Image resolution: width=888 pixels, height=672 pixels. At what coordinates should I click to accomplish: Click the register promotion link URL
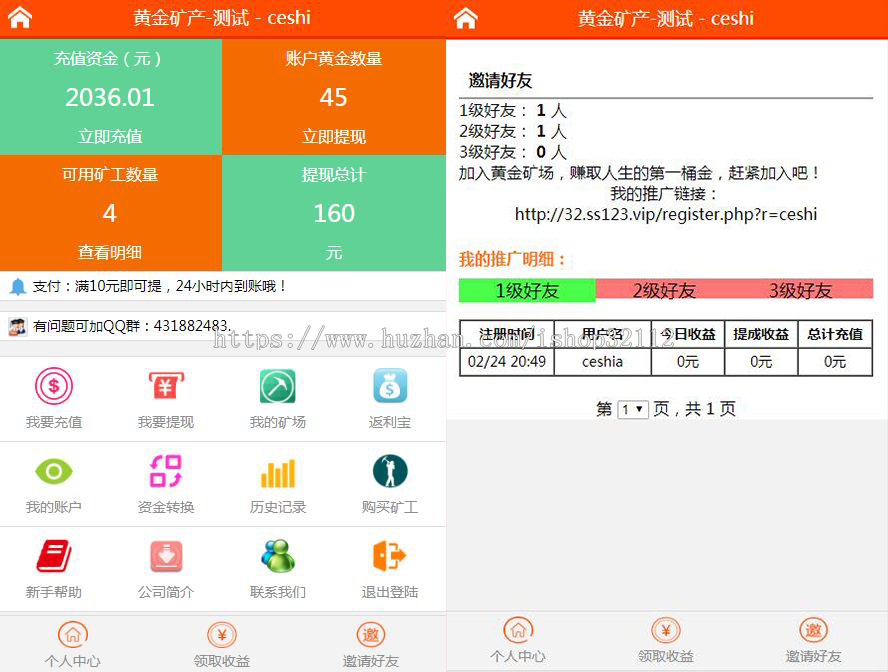[667, 214]
